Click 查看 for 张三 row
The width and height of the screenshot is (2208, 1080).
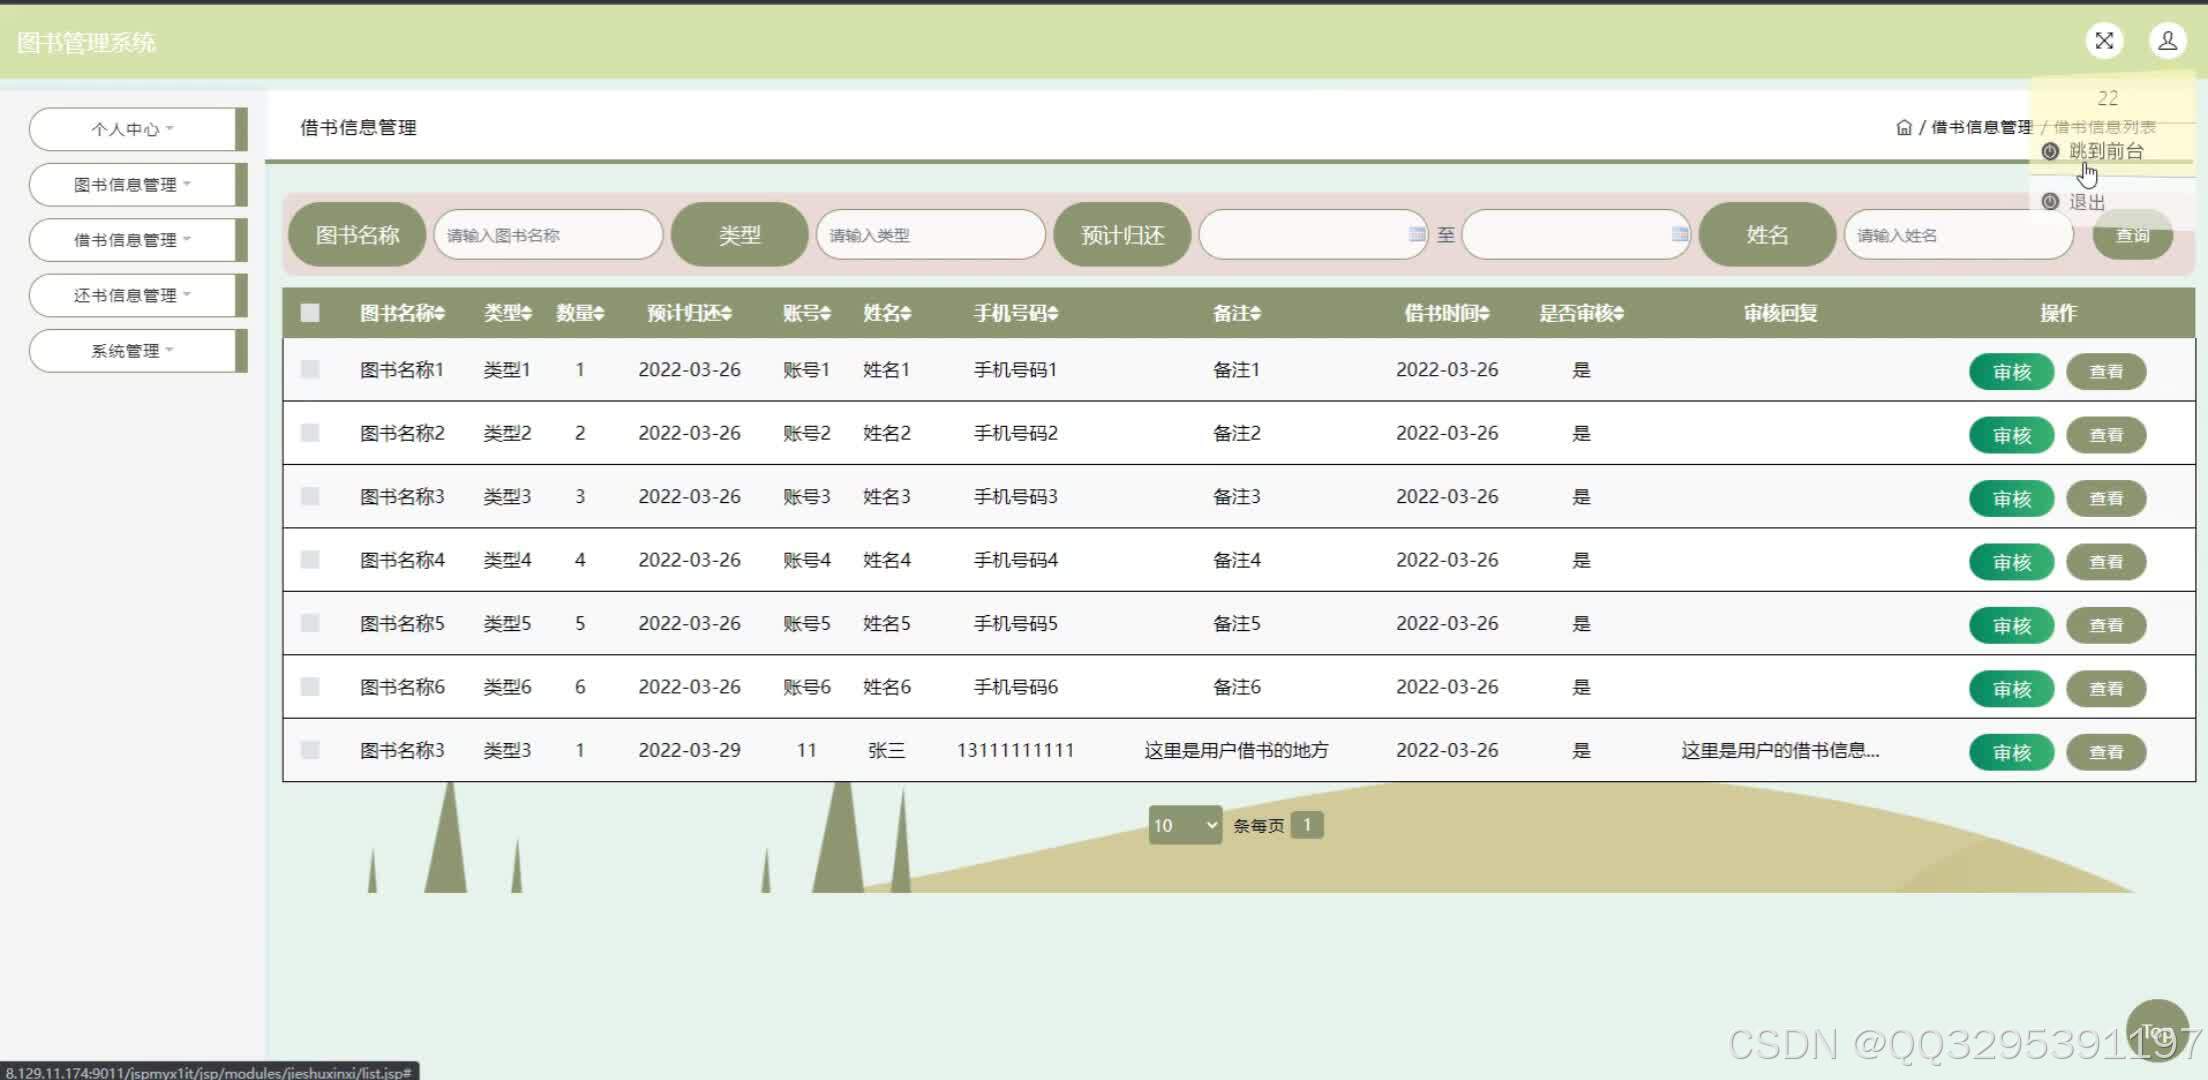click(2106, 752)
